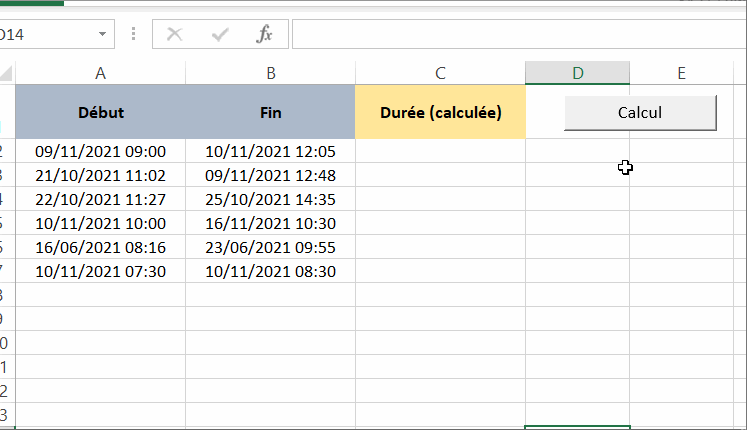The width and height of the screenshot is (747, 430).
Task: Select the yellow Durée (calculée) header cell
Action: (440, 112)
